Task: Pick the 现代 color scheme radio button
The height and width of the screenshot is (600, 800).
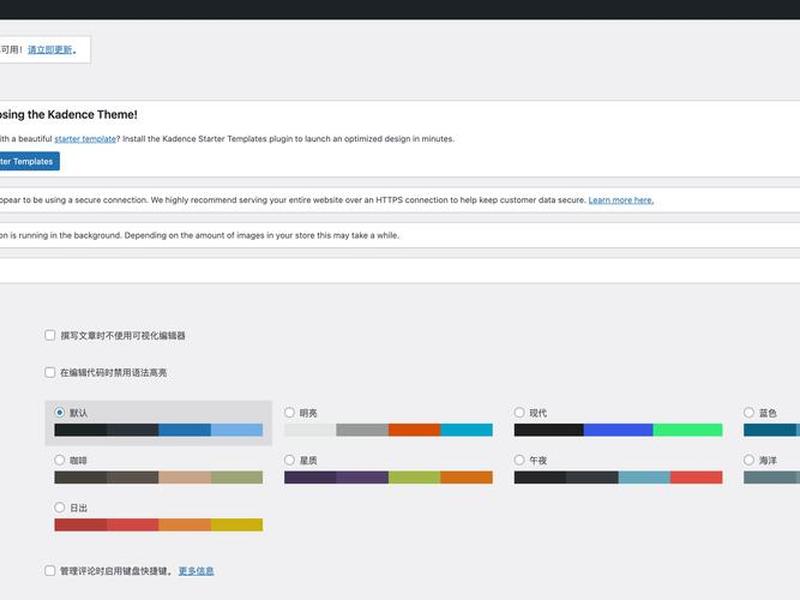Action: coord(519,412)
